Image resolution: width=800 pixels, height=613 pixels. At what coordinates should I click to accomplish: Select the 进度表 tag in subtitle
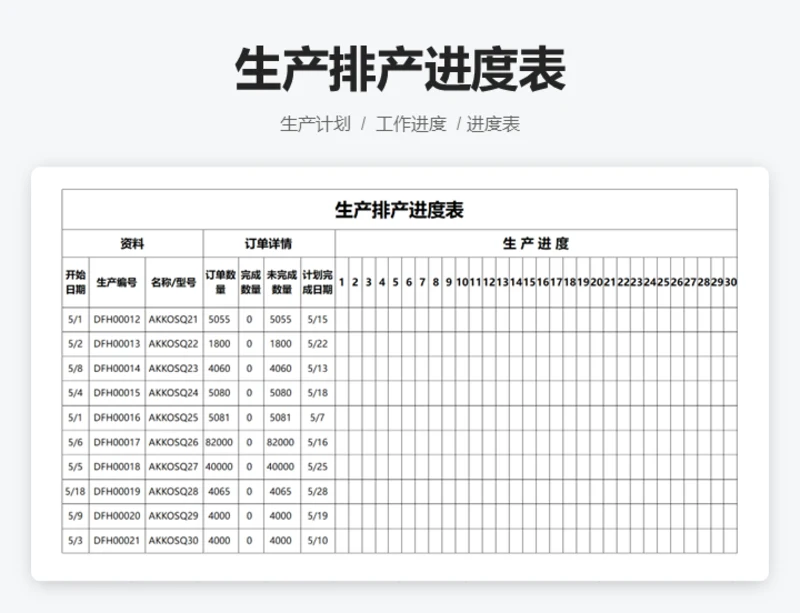click(493, 124)
